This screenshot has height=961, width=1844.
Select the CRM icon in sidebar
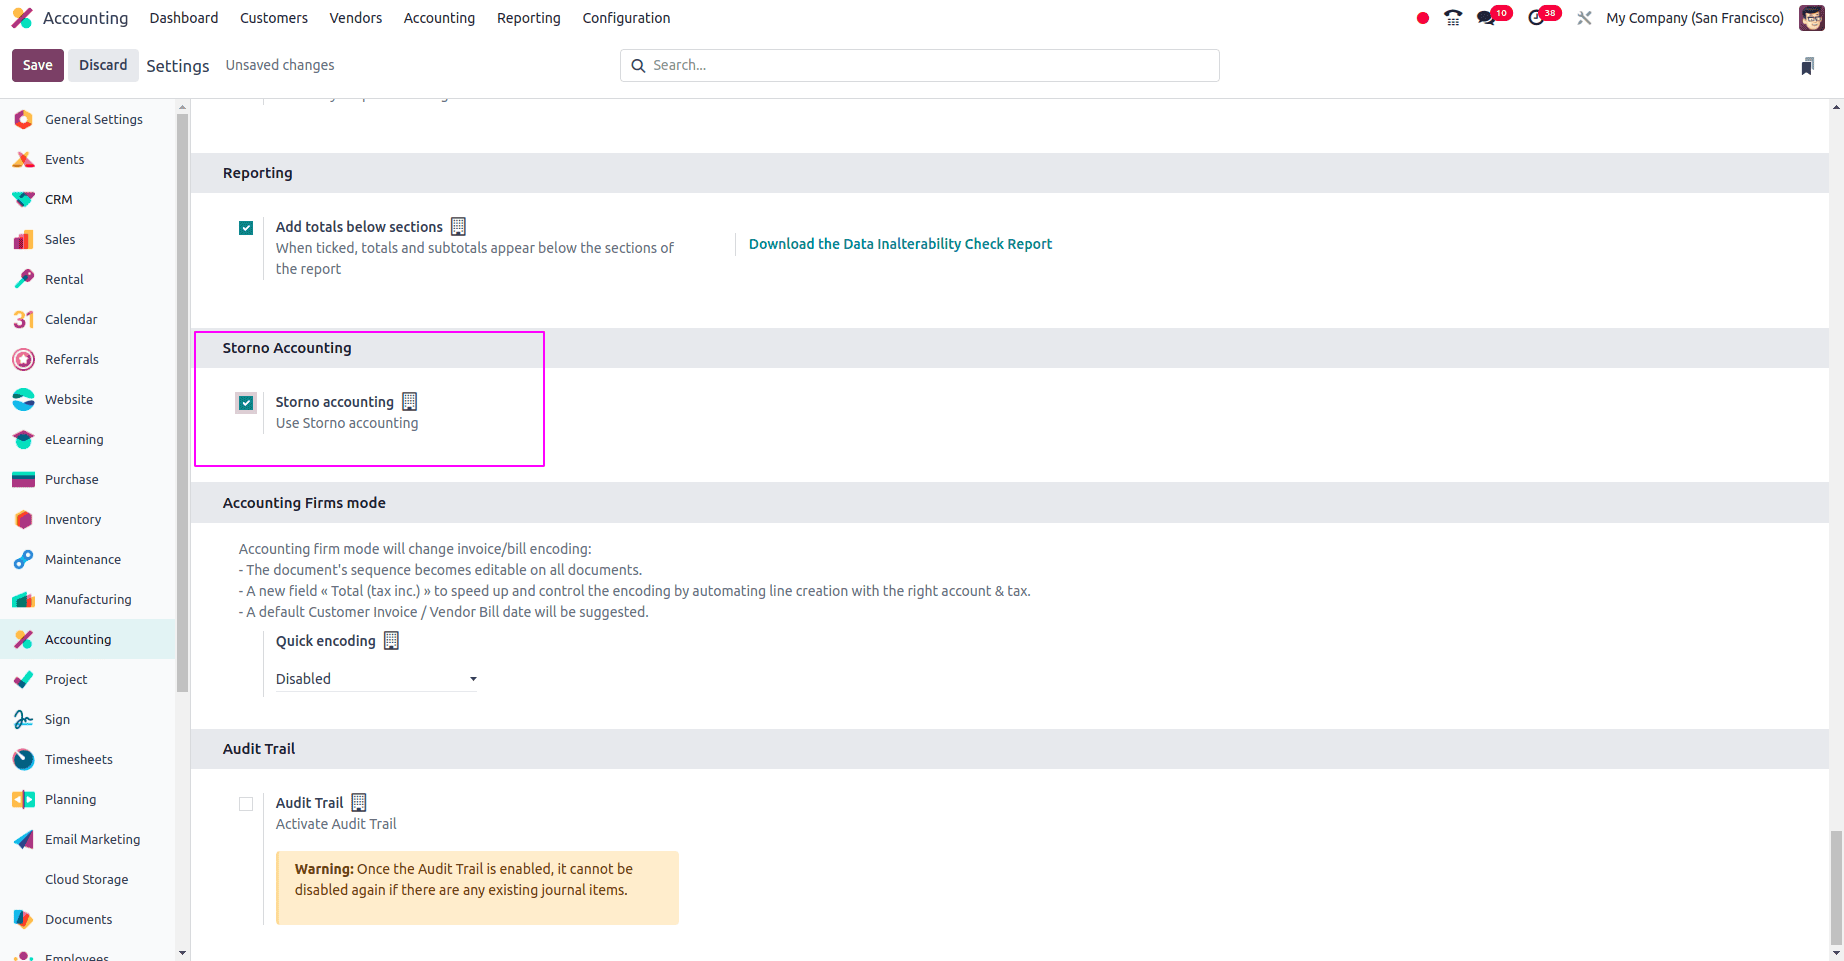[x=23, y=199]
